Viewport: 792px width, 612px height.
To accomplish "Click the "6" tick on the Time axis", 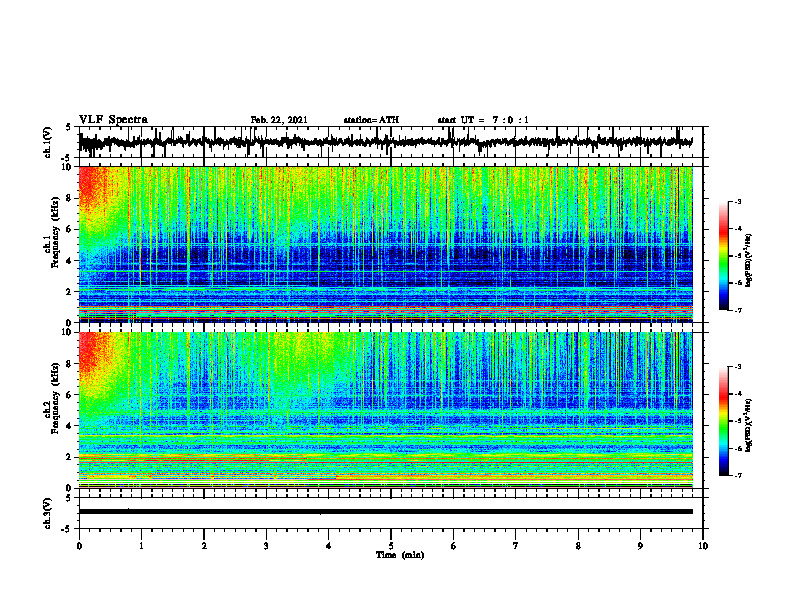I will coord(453,546).
